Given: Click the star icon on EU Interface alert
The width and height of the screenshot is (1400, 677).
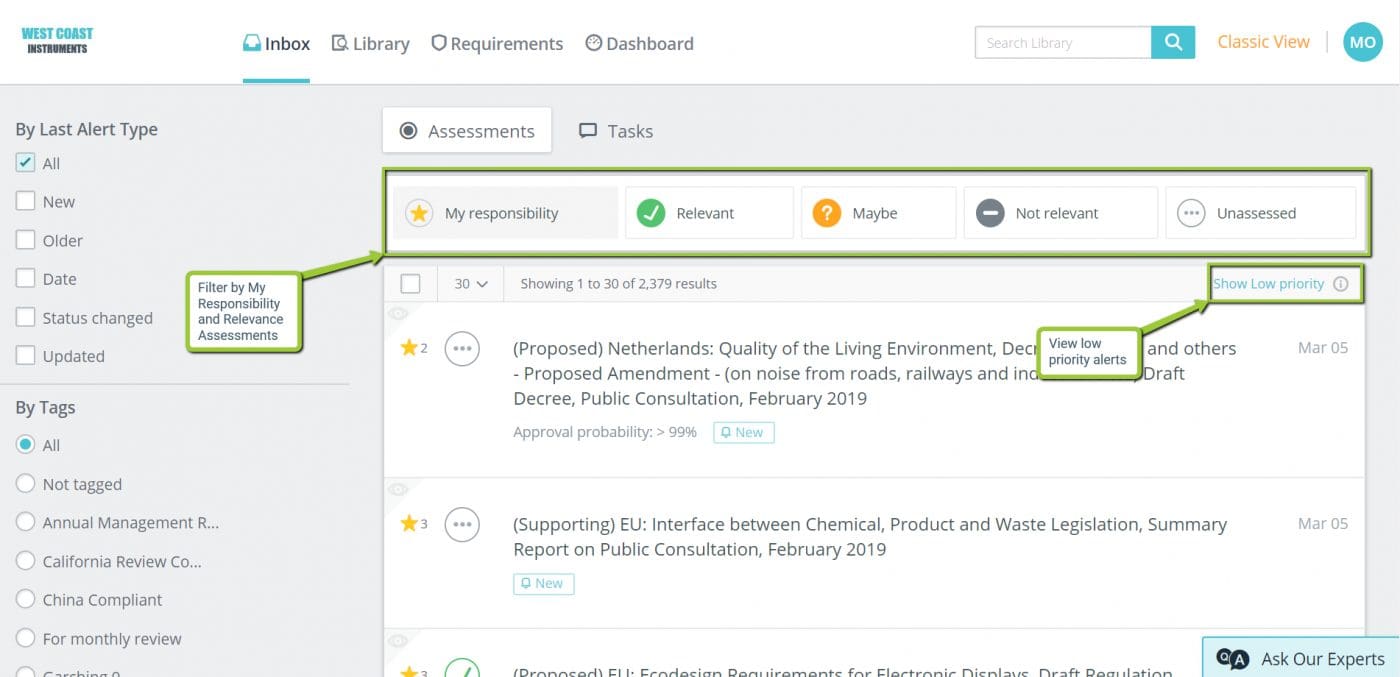Looking at the screenshot, I should (x=408, y=524).
